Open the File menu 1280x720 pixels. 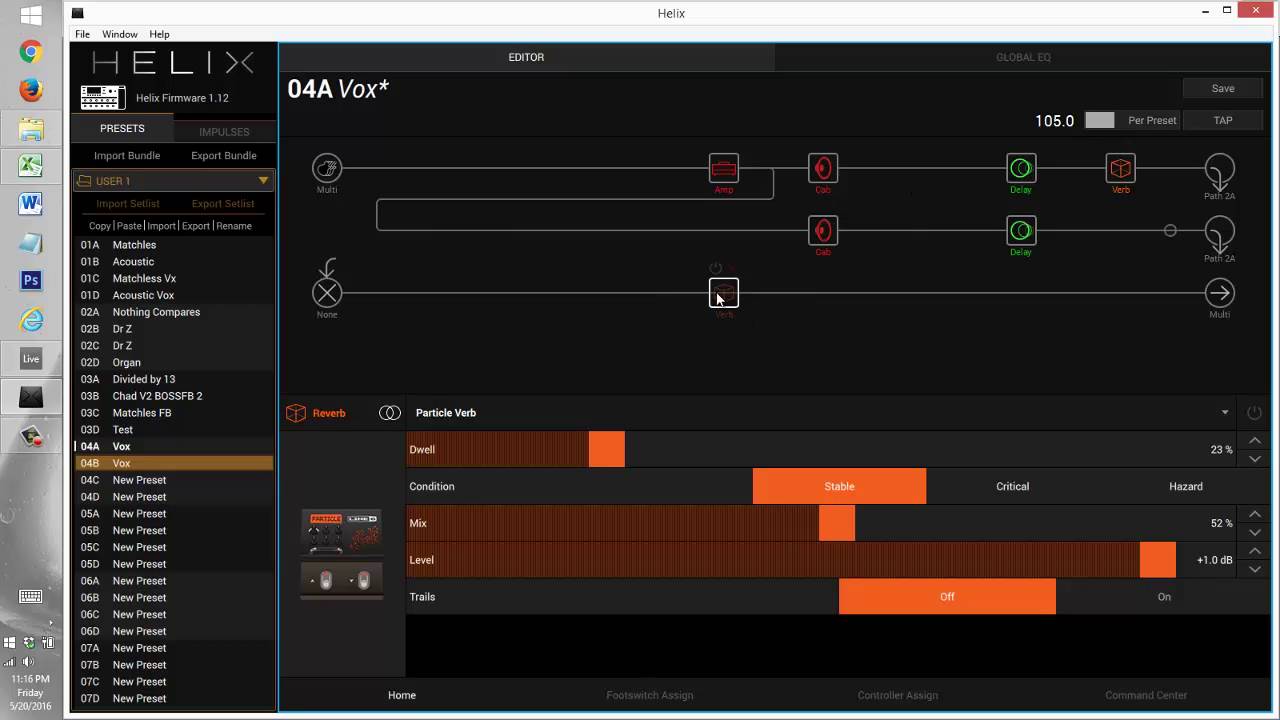(x=82, y=34)
